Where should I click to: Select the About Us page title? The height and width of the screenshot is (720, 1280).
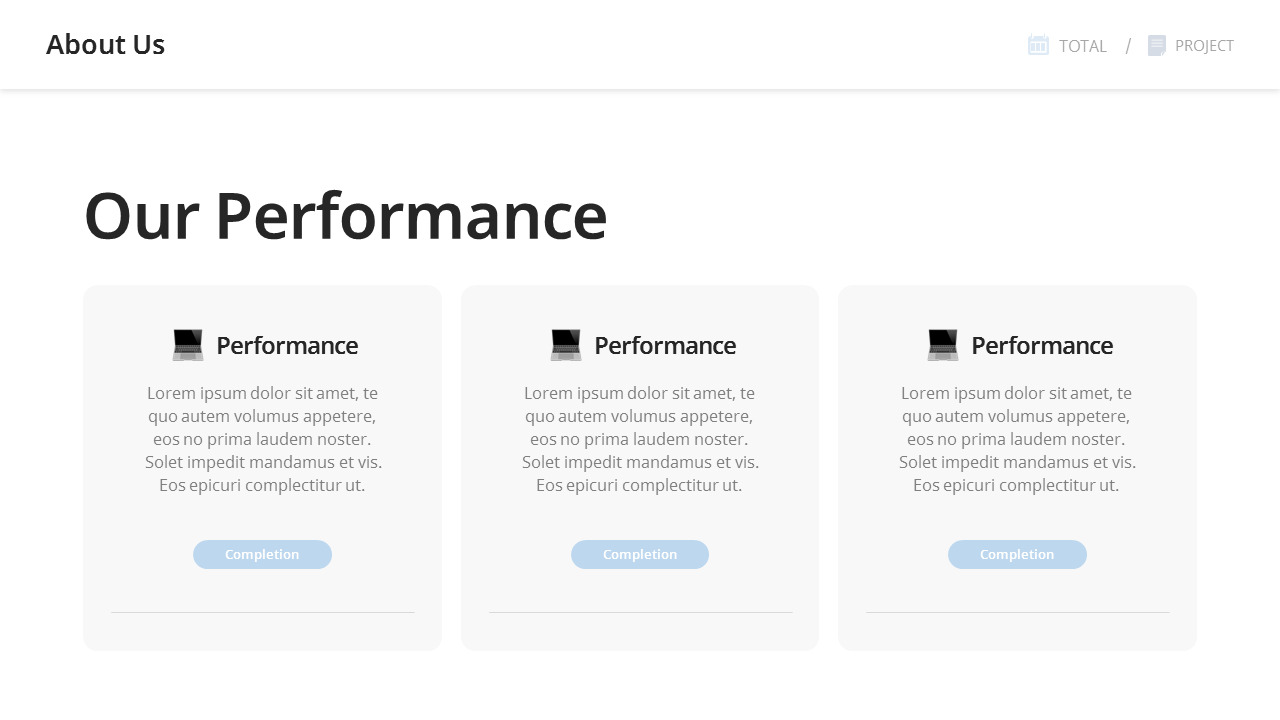tap(106, 44)
